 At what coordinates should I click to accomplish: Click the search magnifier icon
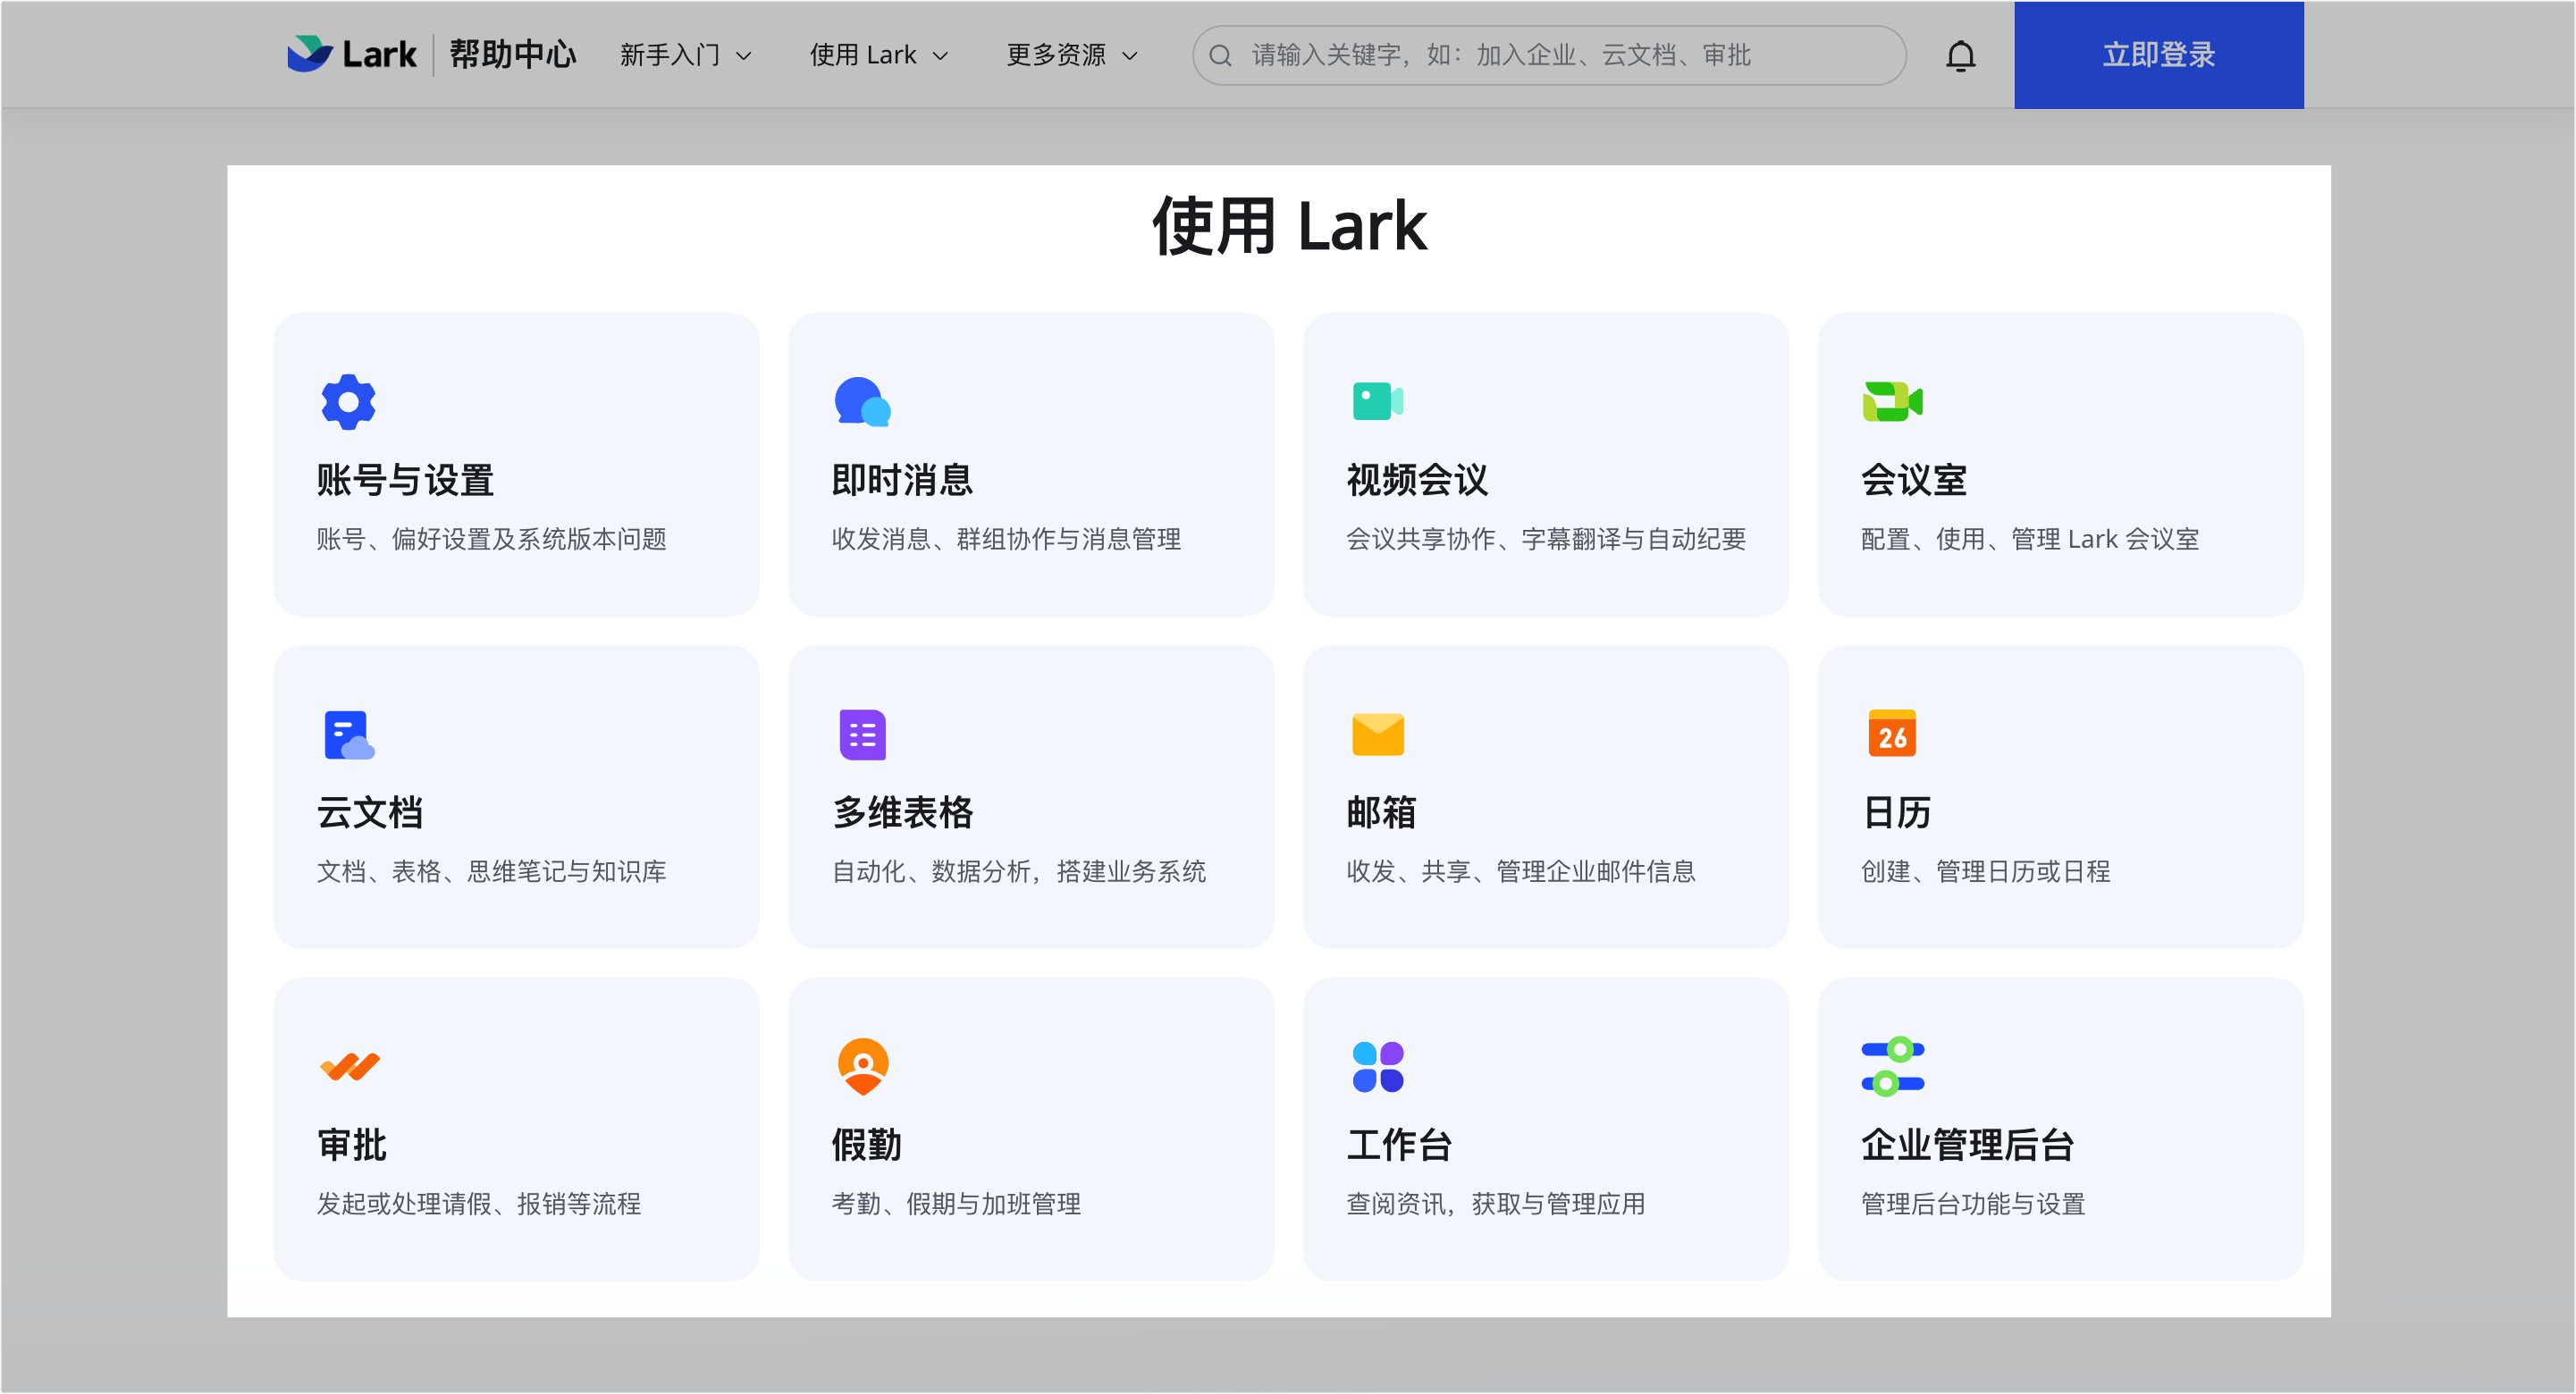tap(1220, 55)
